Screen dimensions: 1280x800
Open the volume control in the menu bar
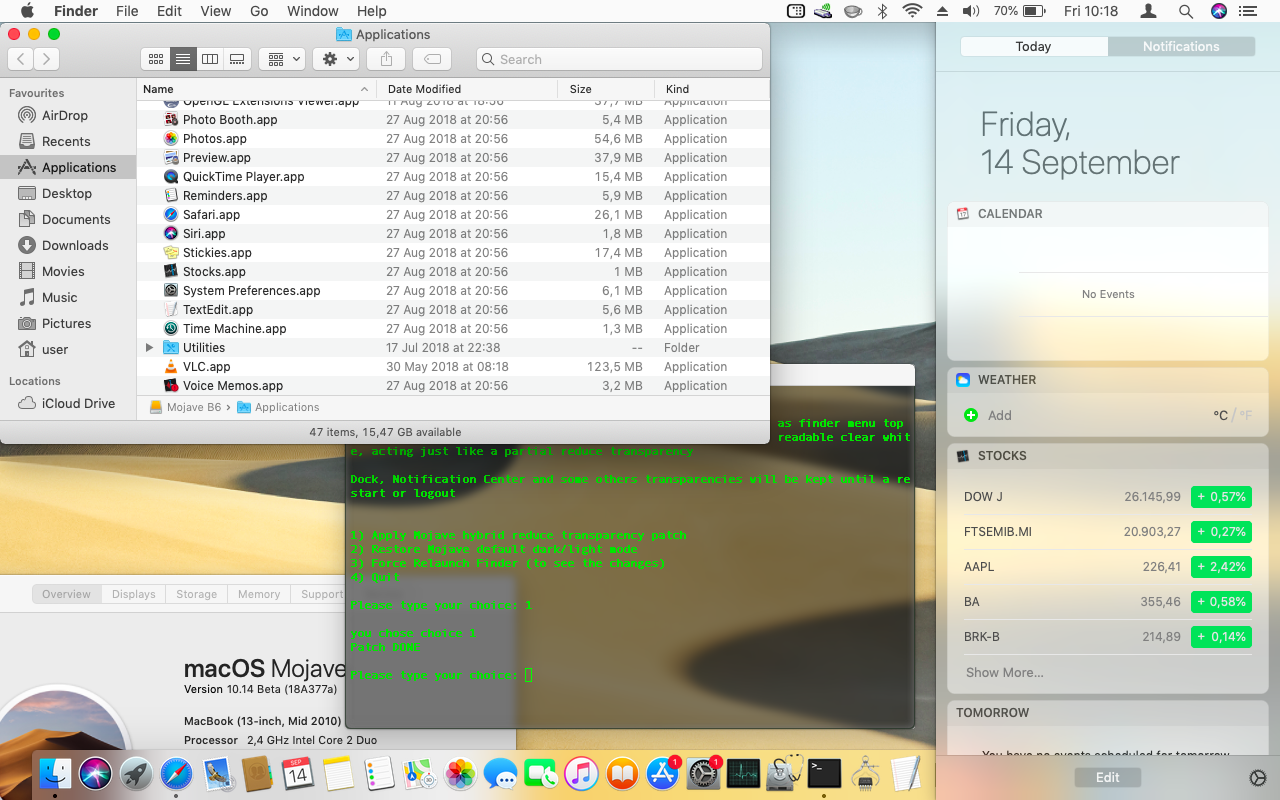970,11
